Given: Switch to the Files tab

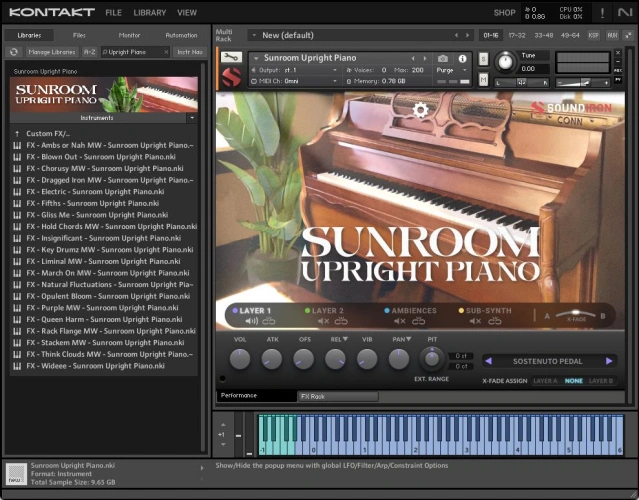Looking at the screenshot, I should pyautogui.click(x=79, y=35).
